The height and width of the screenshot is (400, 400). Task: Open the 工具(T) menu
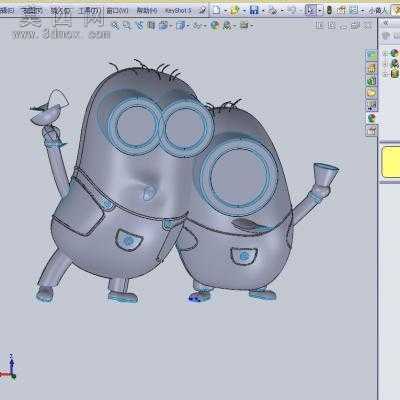tap(89, 11)
